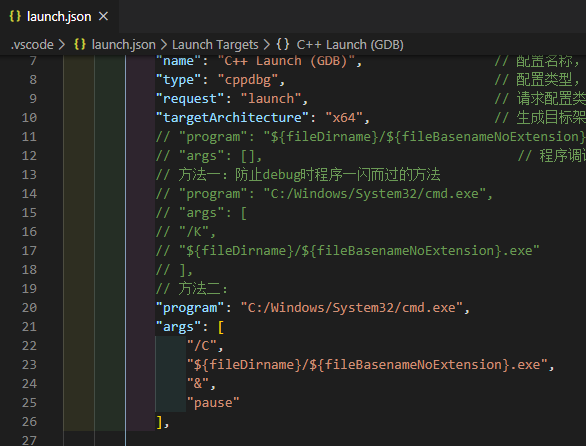Open the Launch Targets breadcrumb
Image resolution: width=586 pixels, height=446 pixels.
[x=215, y=44]
